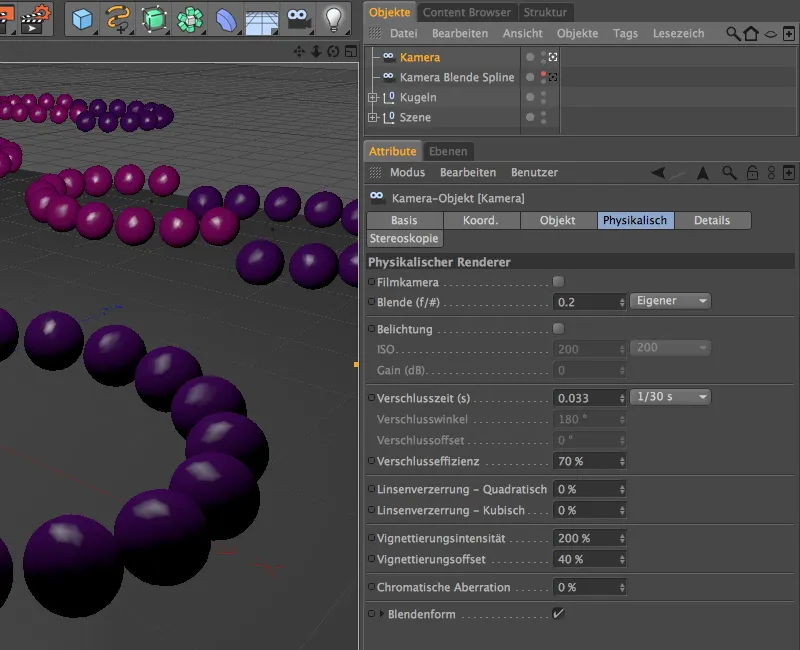Image resolution: width=800 pixels, height=650 pixels.
Task: Click the up arrow in Attribute manager
Action: click(x=703, y=172)
